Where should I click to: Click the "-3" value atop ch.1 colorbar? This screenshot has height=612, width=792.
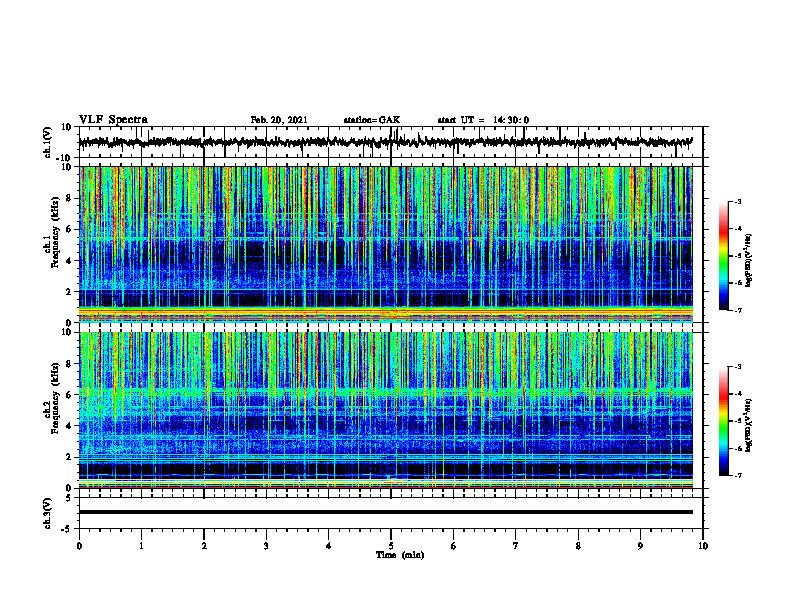coord(737,201)
